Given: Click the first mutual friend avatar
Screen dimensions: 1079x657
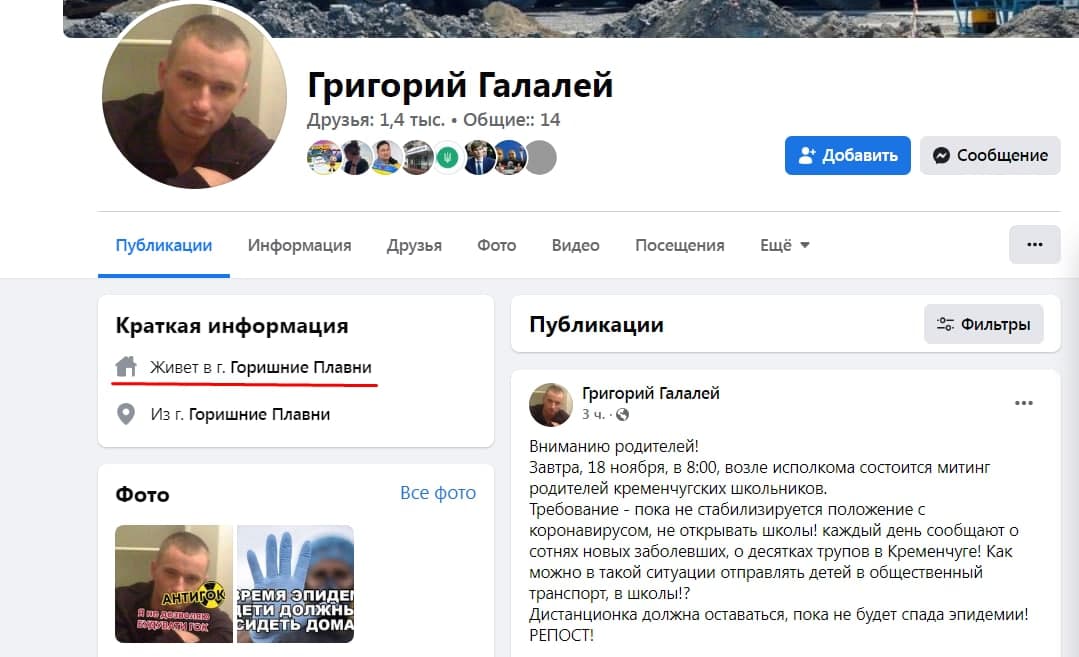Looking at the screenshot, I should [x=323, y=157].
